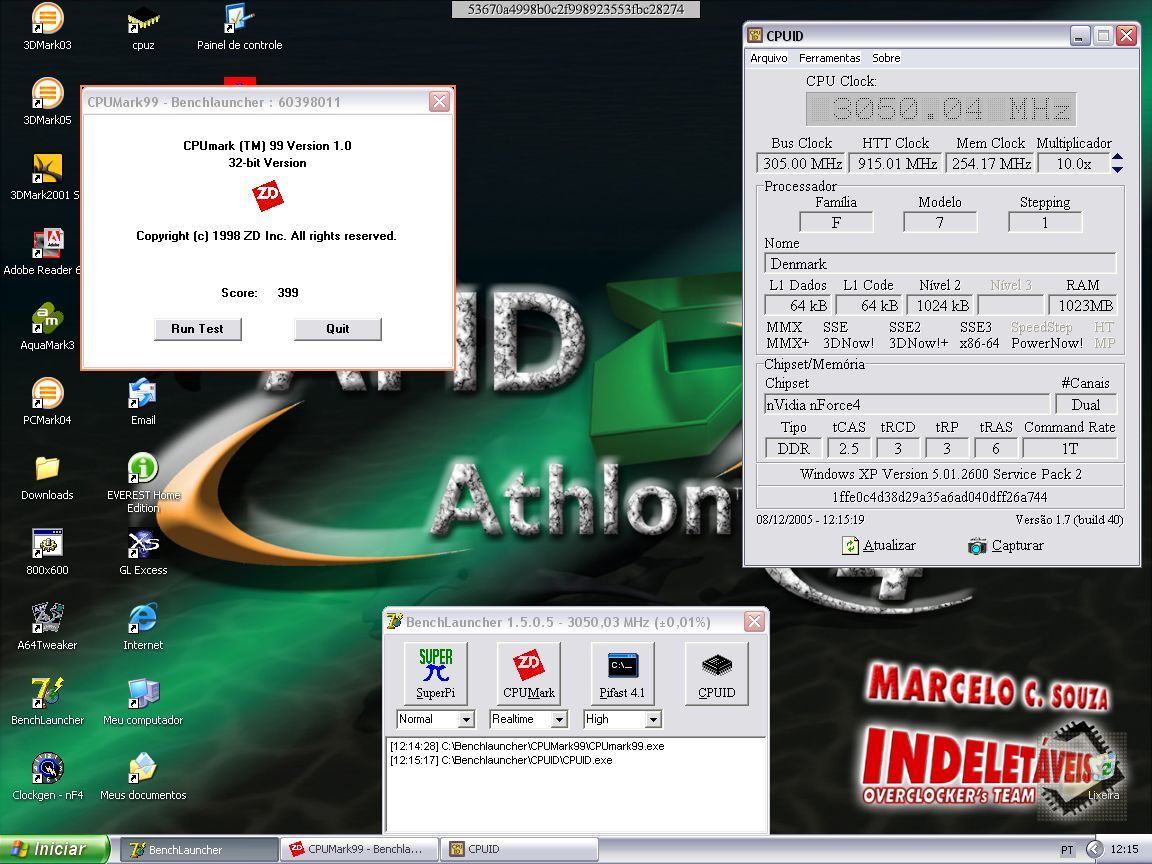Open the Arquivo menu in CPUID

[x=768, y=58]
